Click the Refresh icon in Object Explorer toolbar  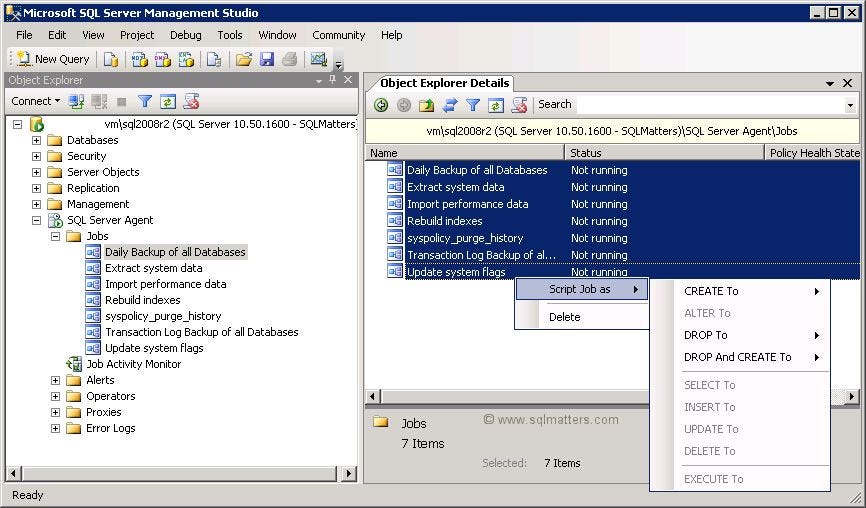pos(168,102)
